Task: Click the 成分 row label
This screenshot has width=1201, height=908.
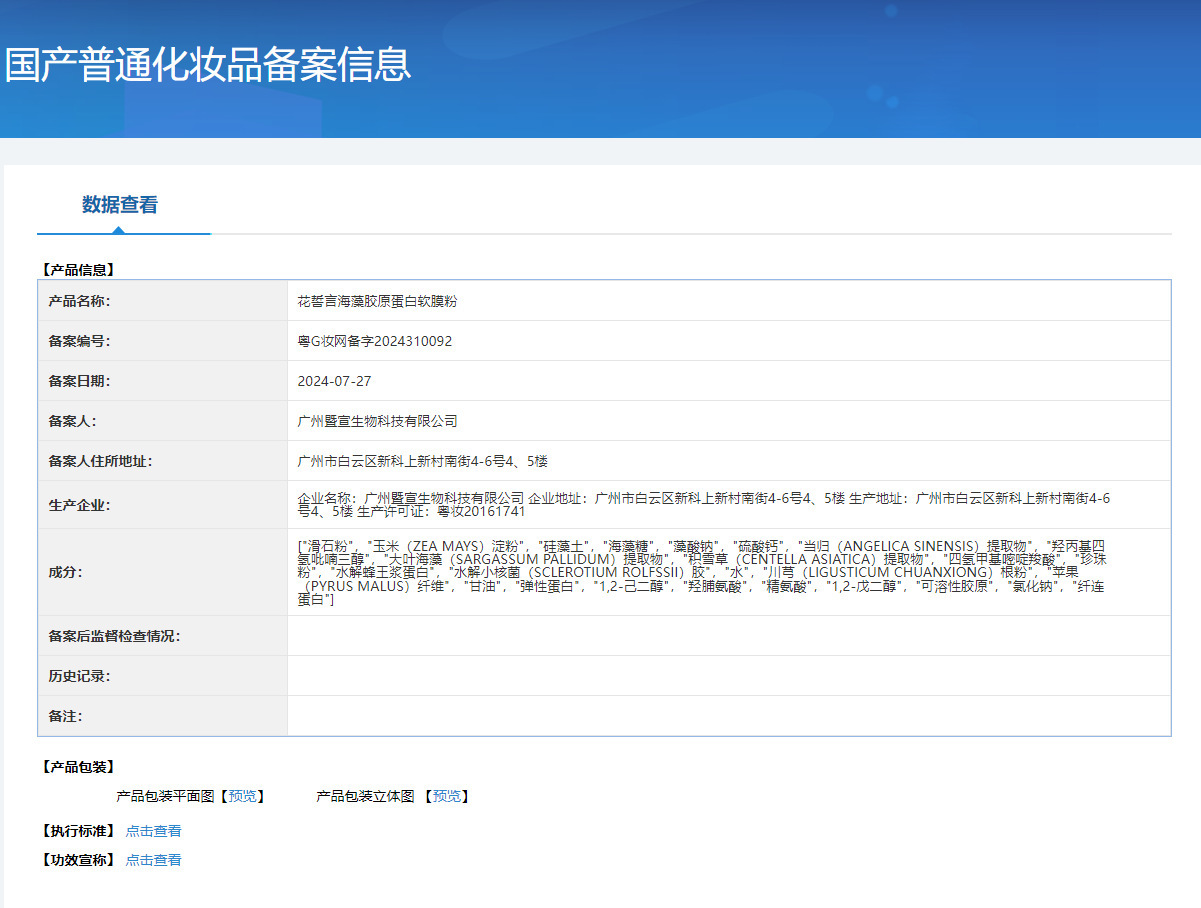Action: tap(65, 572)
